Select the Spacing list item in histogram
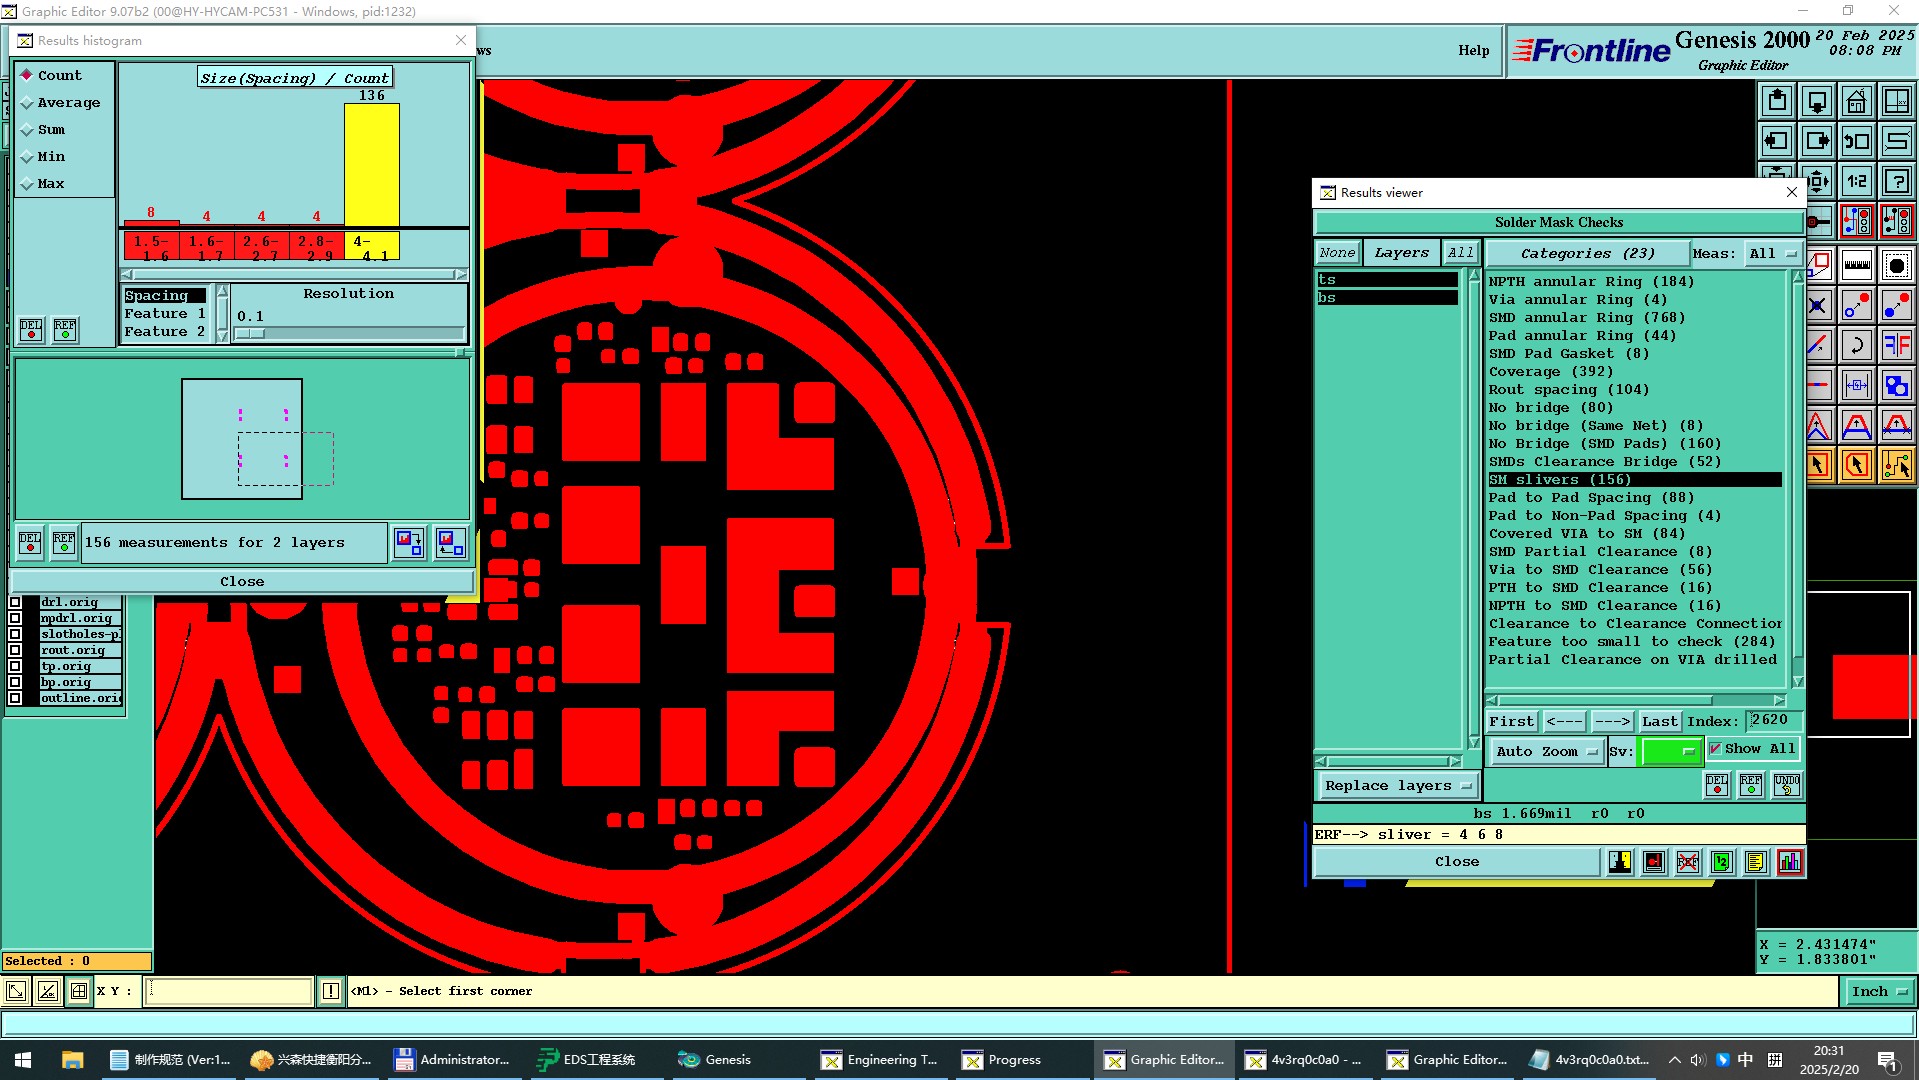This screenshot has width=1919, height=1080. [x=165, y=295]
